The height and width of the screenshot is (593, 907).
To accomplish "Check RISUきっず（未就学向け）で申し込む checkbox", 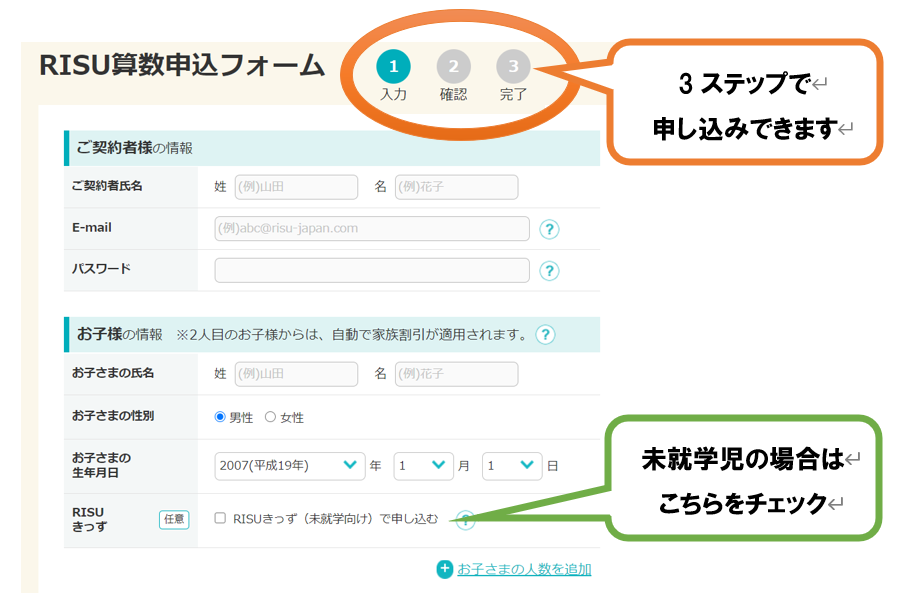I will (x=220, y=518).
